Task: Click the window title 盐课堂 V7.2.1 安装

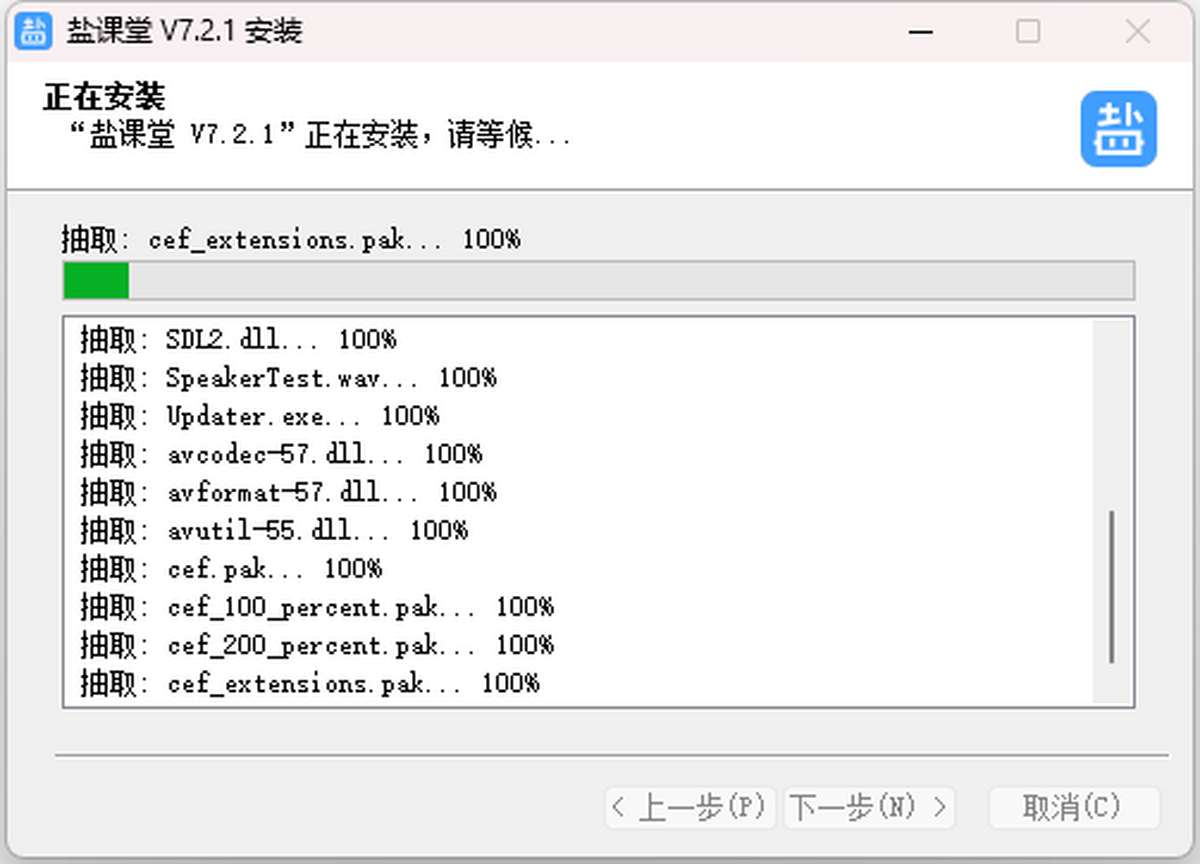Action: (184, 31)
